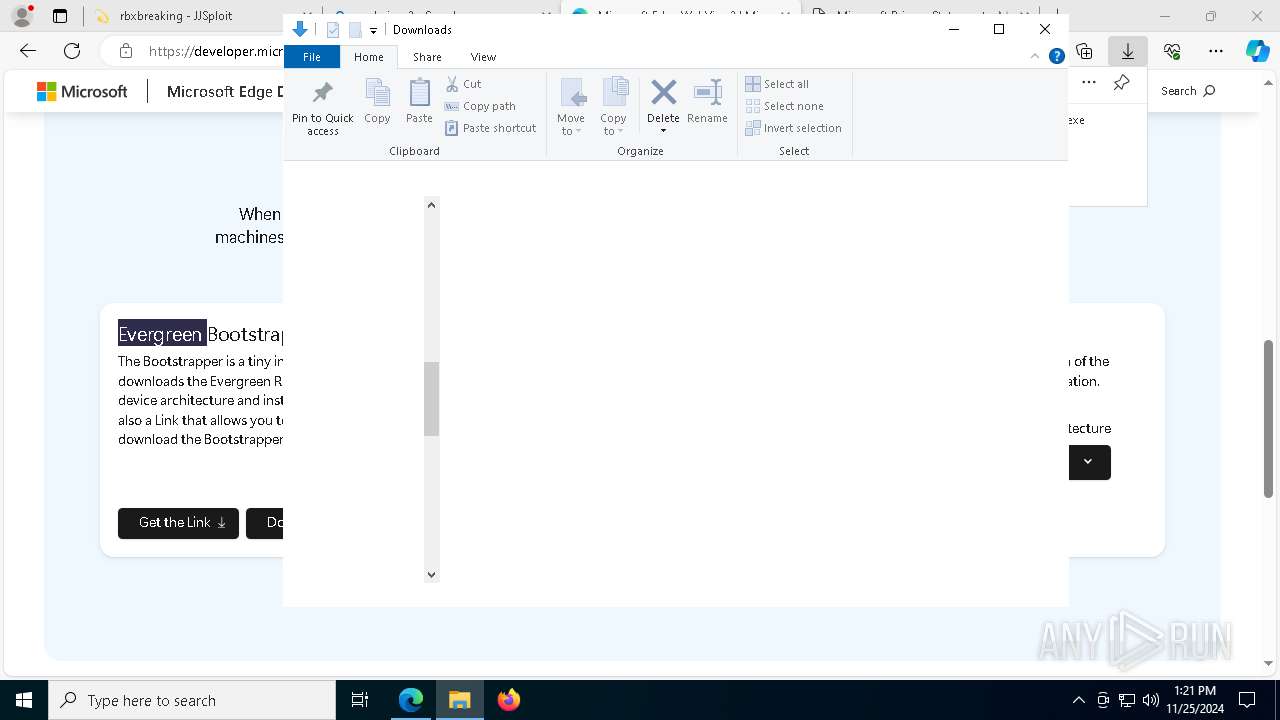This screenshot has height=720, width=1280.
Task: Open Edge profile avatar icon
Action: point(22,16)
